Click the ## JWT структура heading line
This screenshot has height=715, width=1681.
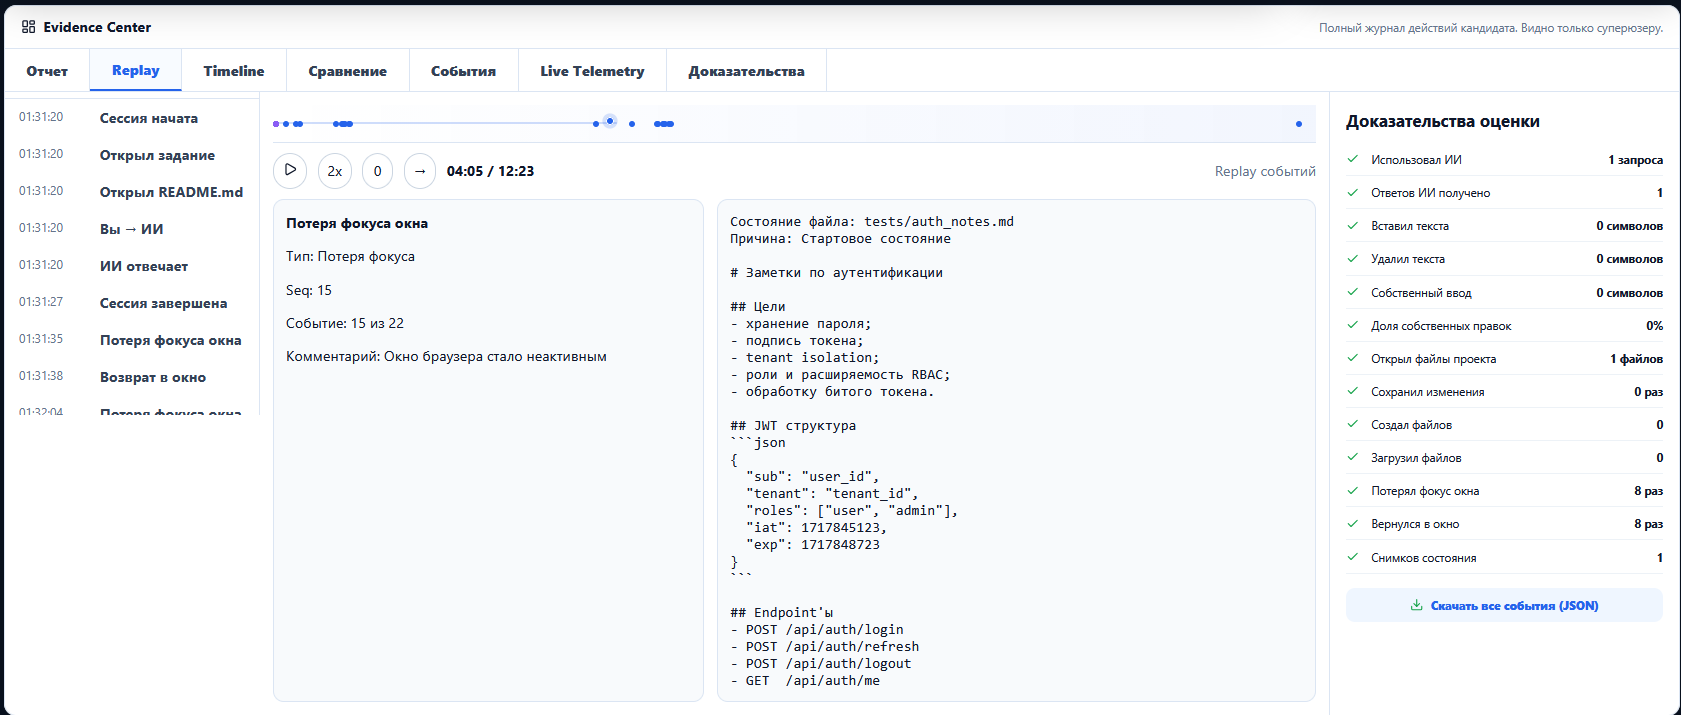click(793, 426)
